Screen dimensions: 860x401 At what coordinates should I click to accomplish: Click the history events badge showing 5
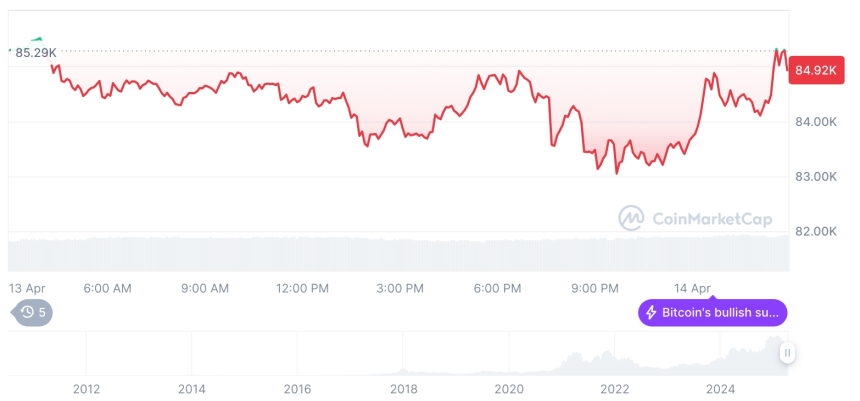pos(33,312)
